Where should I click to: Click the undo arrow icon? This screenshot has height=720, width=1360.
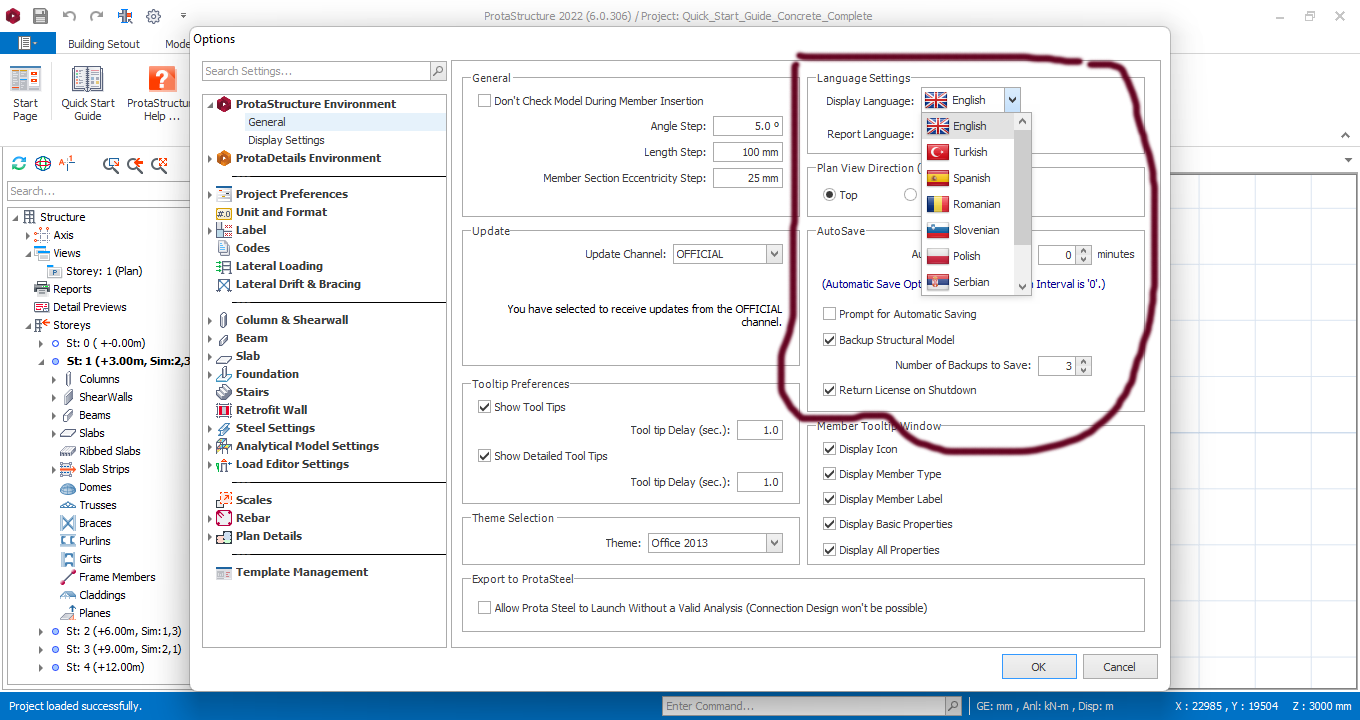click(69, 16)
